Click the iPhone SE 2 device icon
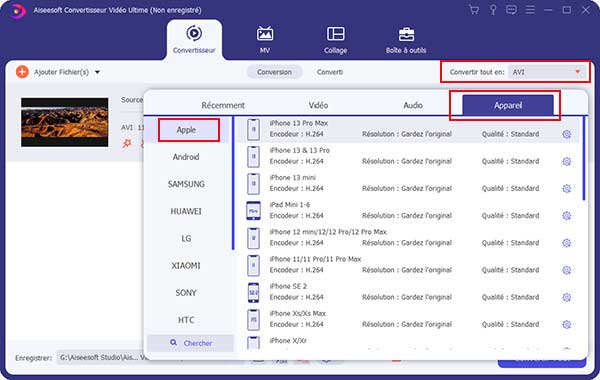 click(253, 292)
